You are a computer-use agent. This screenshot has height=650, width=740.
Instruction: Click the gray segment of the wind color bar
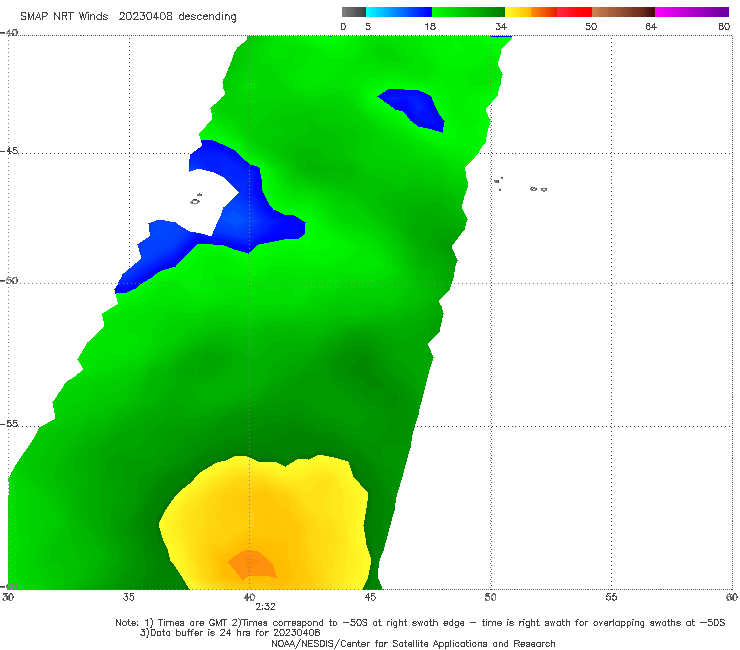354,12
